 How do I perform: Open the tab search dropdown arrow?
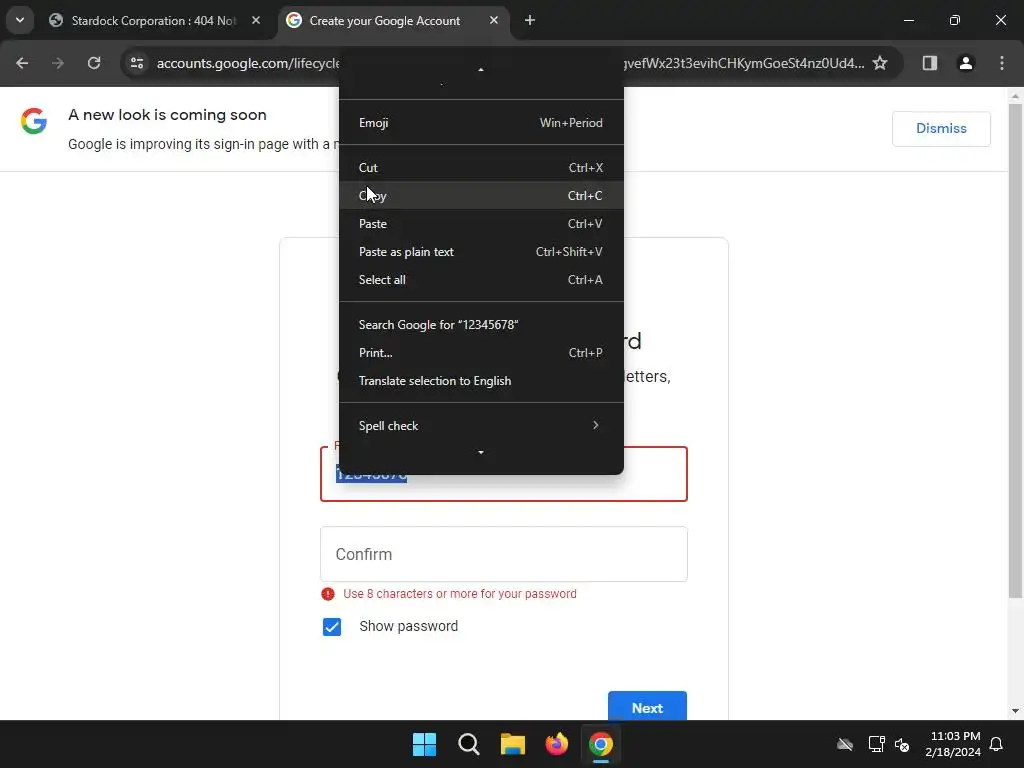[20, 20]
